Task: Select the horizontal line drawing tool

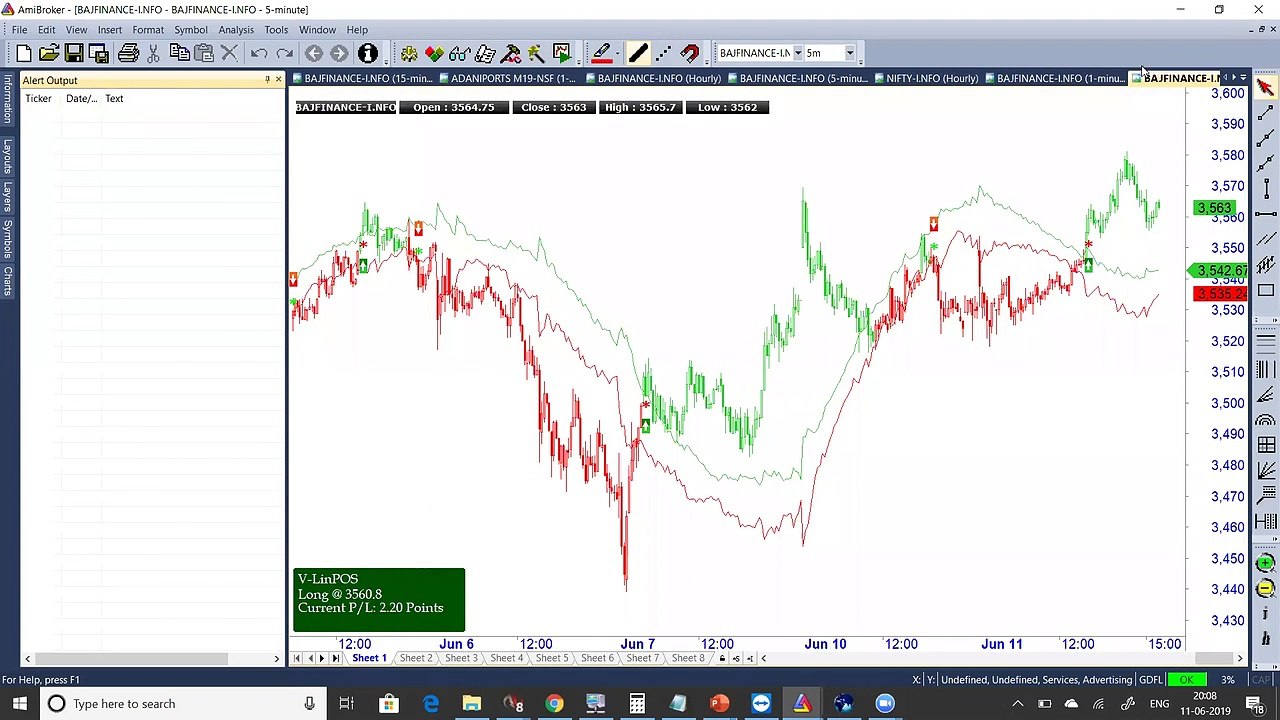Action: [x=1266, y=214]
